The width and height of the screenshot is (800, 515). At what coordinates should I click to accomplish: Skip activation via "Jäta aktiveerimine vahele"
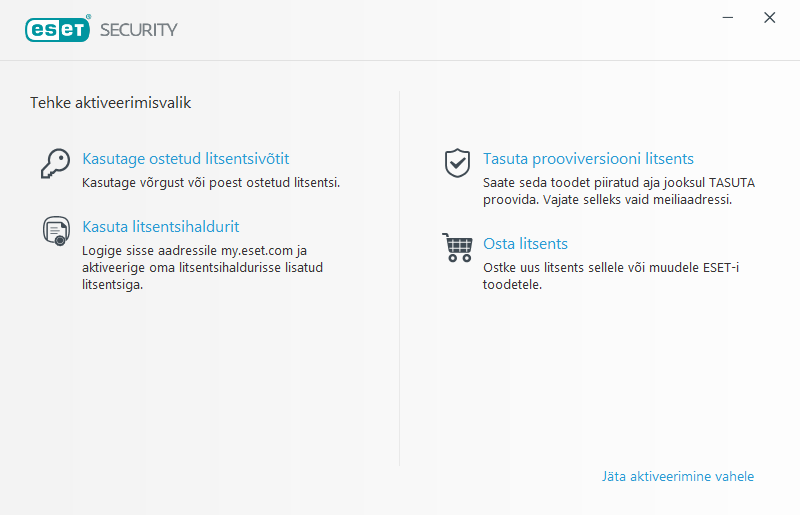tap(677, 476)
